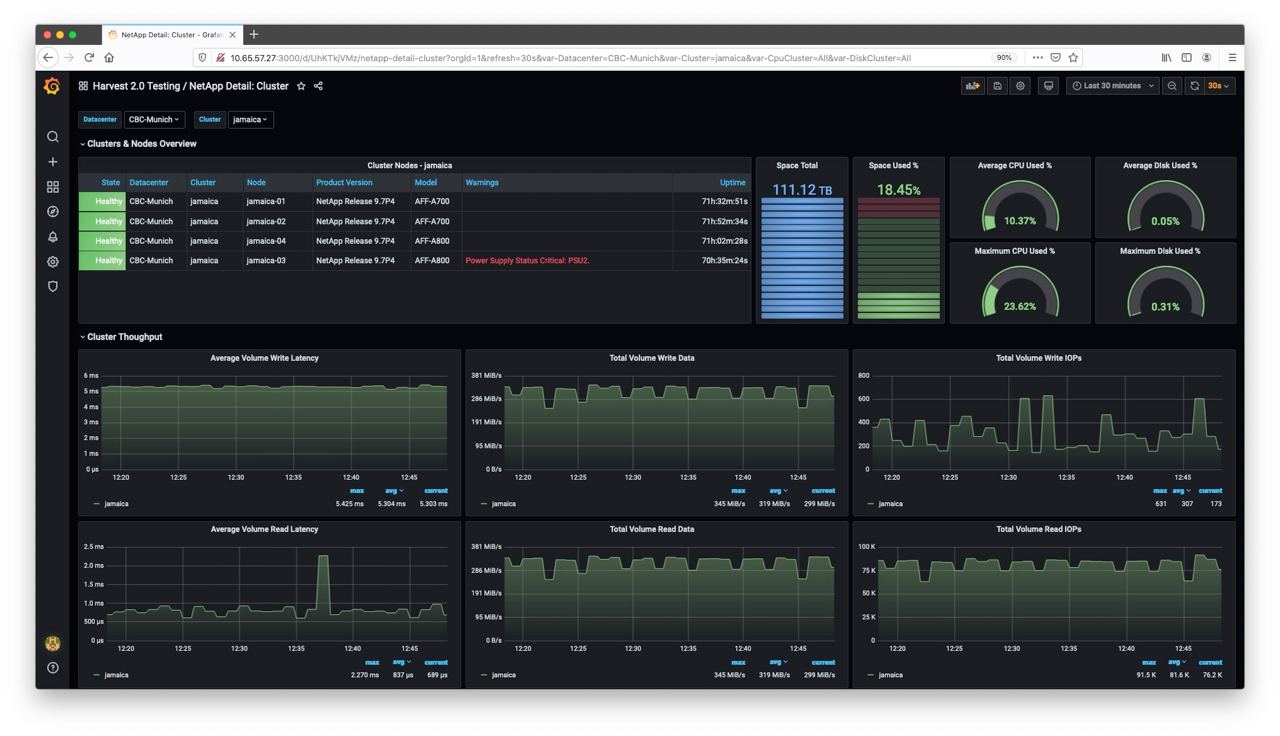Image resolution: width=1280 pixels, height=736 pixels.
Task: Click the Add panel icon
Action: [972, 86]
